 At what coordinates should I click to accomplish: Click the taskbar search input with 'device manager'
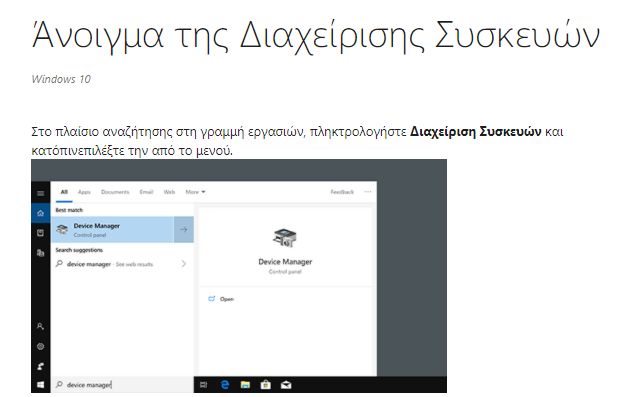click(122, 385)
